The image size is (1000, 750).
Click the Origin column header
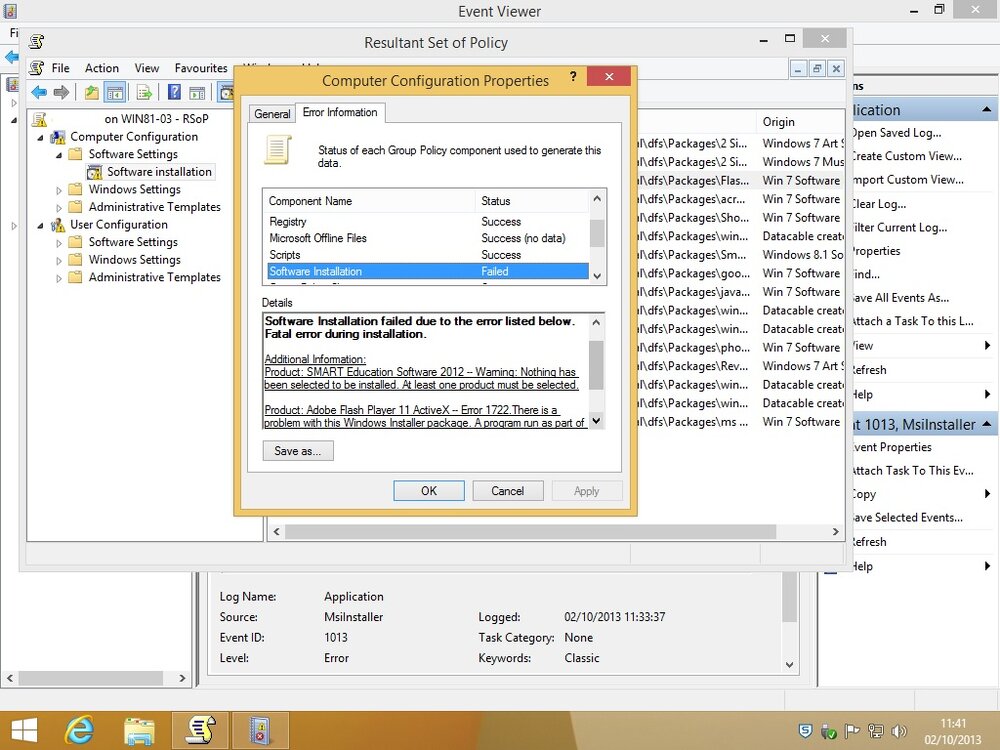pos(800,122)
